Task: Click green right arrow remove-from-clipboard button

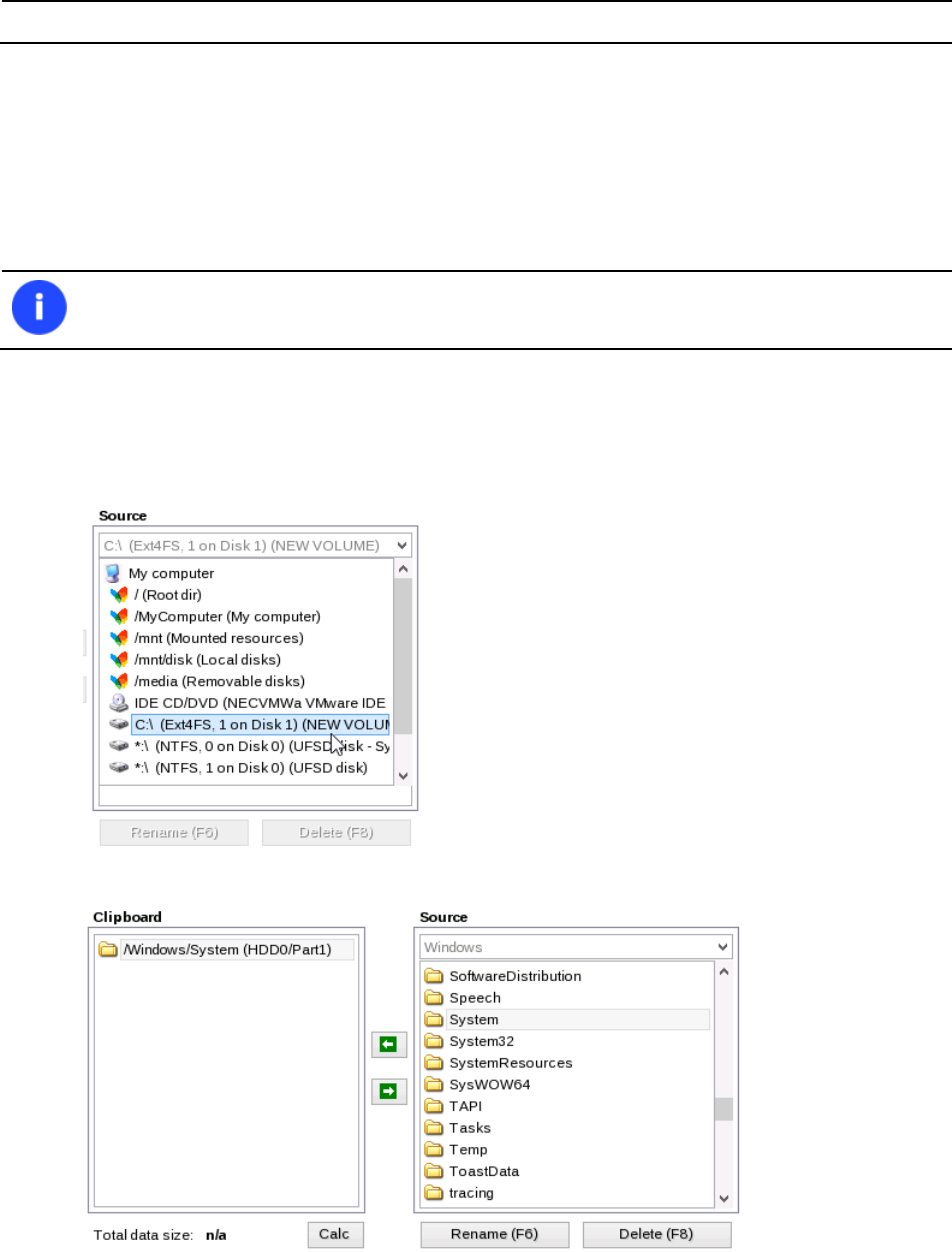Action: 389,1092
